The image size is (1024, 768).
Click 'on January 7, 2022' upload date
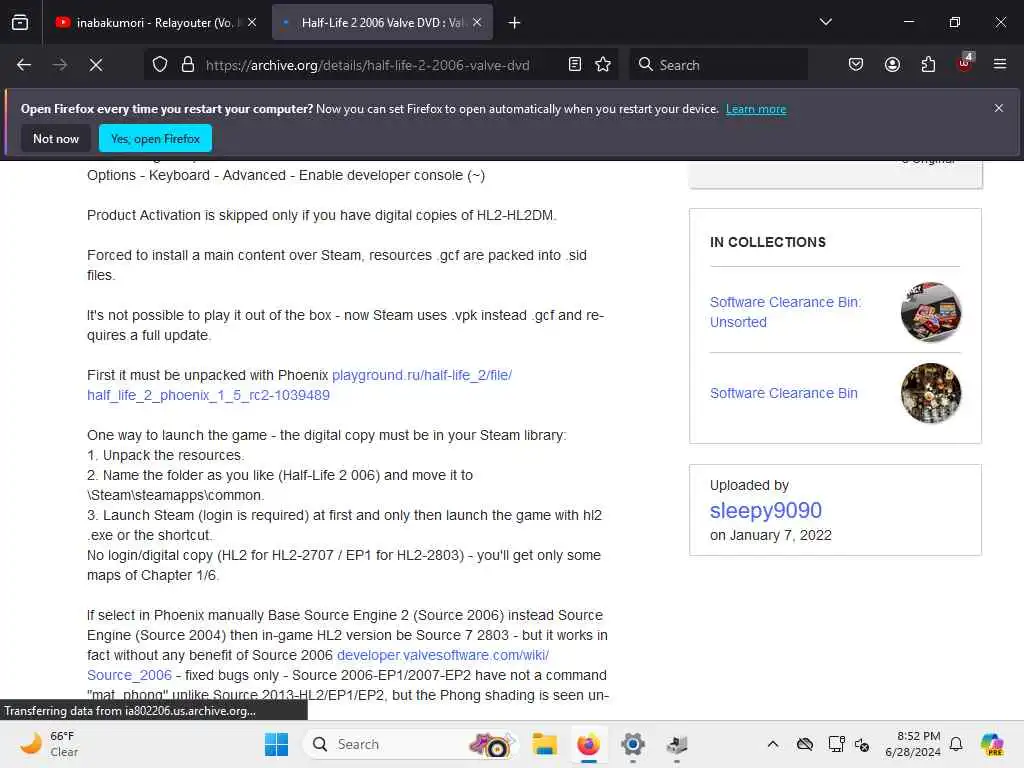[x=771, y=536]
